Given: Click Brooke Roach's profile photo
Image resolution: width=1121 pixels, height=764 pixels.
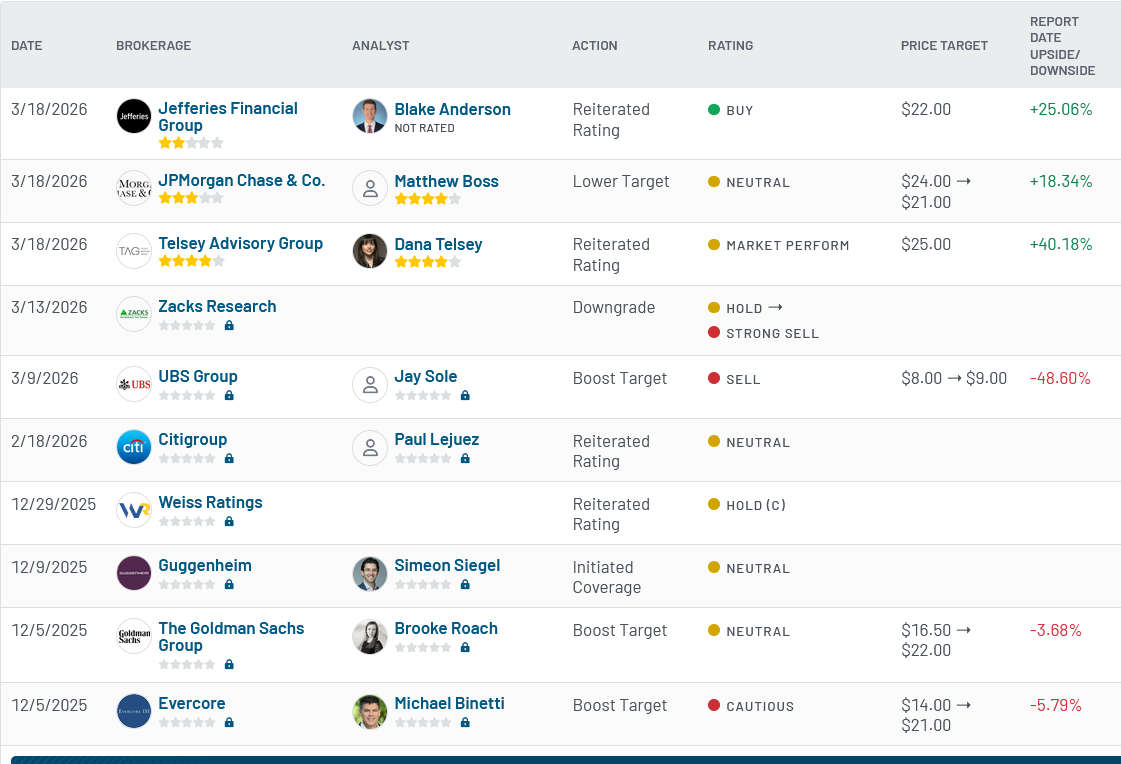Looking at the screenshot, I should [x=370, y=636].
